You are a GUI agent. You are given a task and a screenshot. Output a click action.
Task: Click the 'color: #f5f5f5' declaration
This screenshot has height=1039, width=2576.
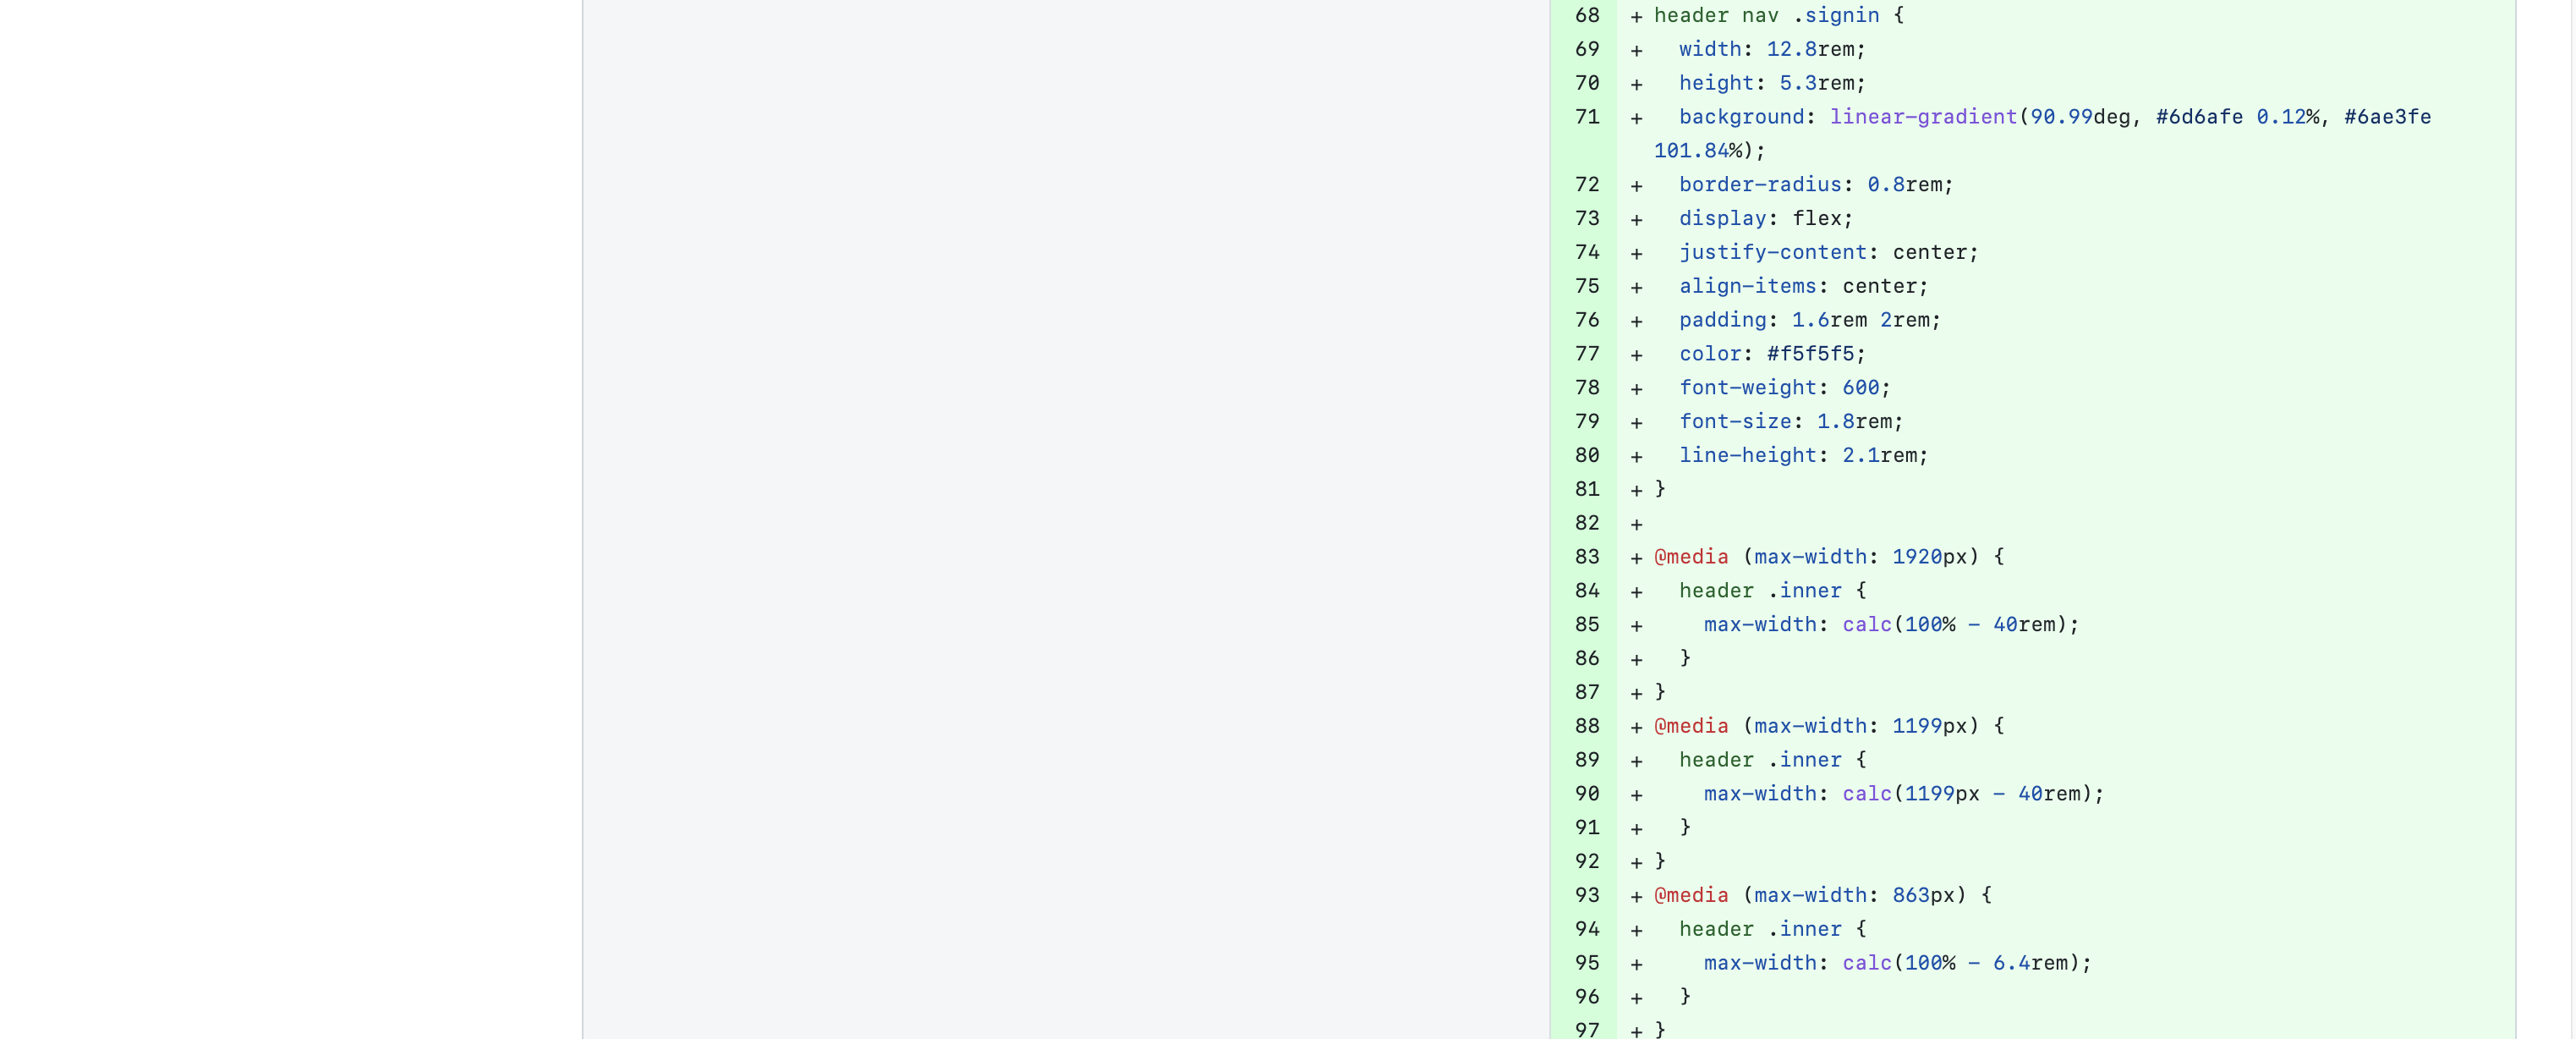click(x=1772, y=354)
